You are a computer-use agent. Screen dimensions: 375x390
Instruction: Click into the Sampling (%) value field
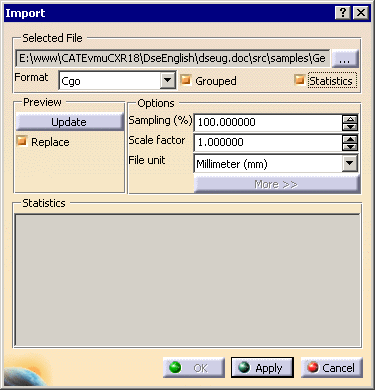(268, 122)
